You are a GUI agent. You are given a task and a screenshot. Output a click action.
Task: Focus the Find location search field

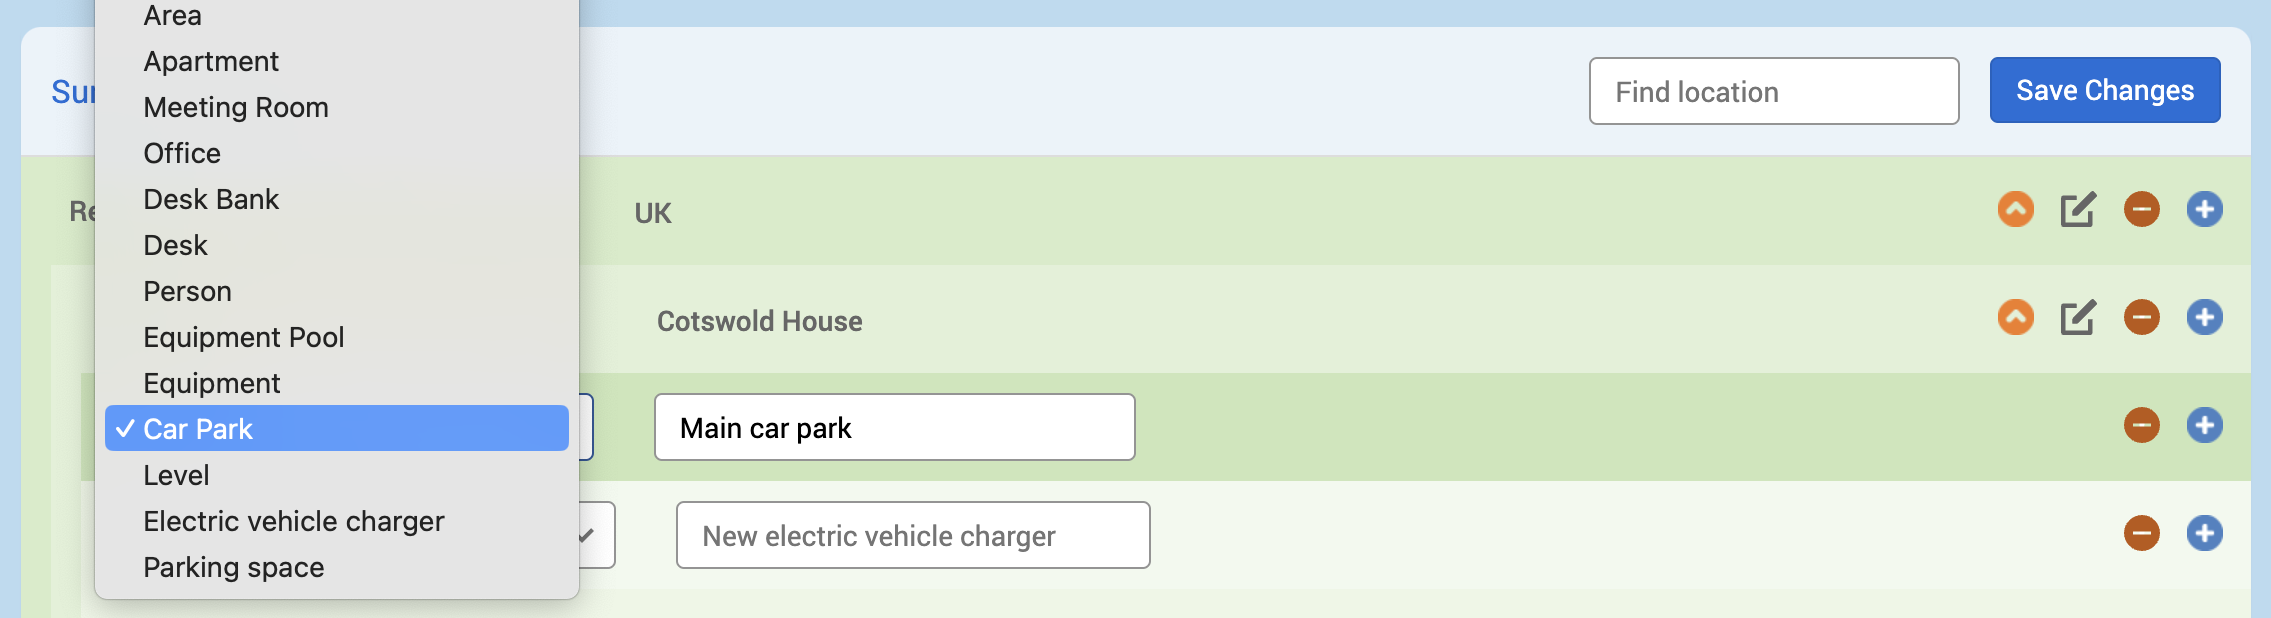click(1773, 92)
